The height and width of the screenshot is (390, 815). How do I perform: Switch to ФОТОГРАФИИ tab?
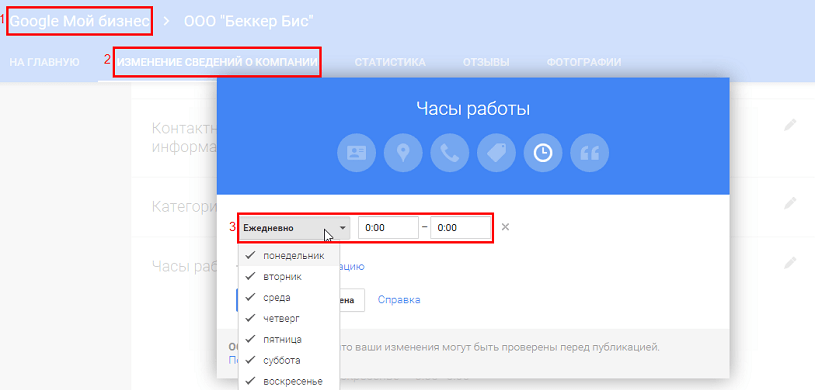(x=584, y=62)
